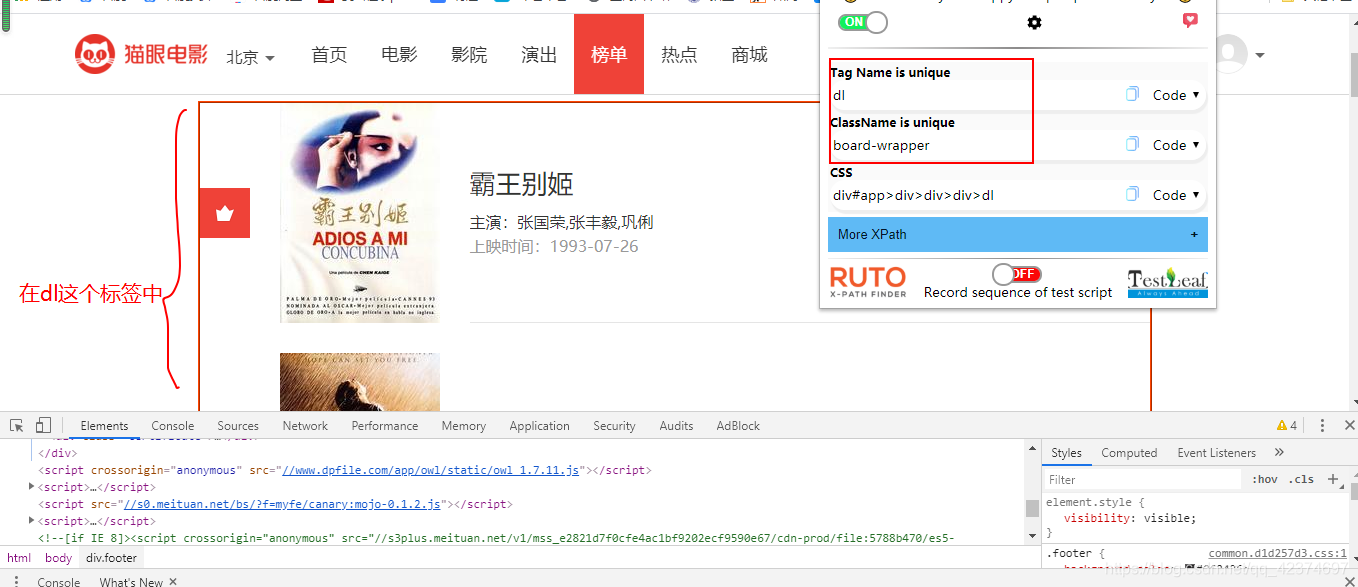Switch to the DevTools AdBlock tab
This screenshot has height=587, width=1358.
tap(738, 425)
